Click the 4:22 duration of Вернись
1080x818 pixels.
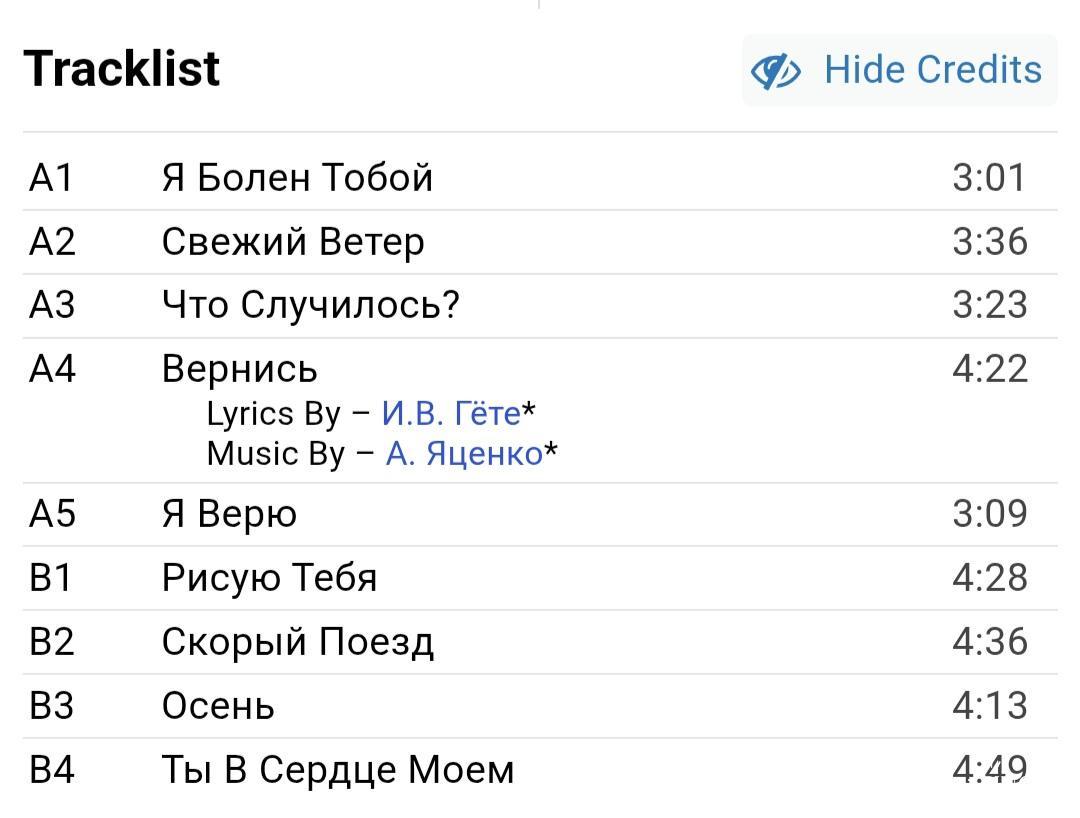pos(990,369)
